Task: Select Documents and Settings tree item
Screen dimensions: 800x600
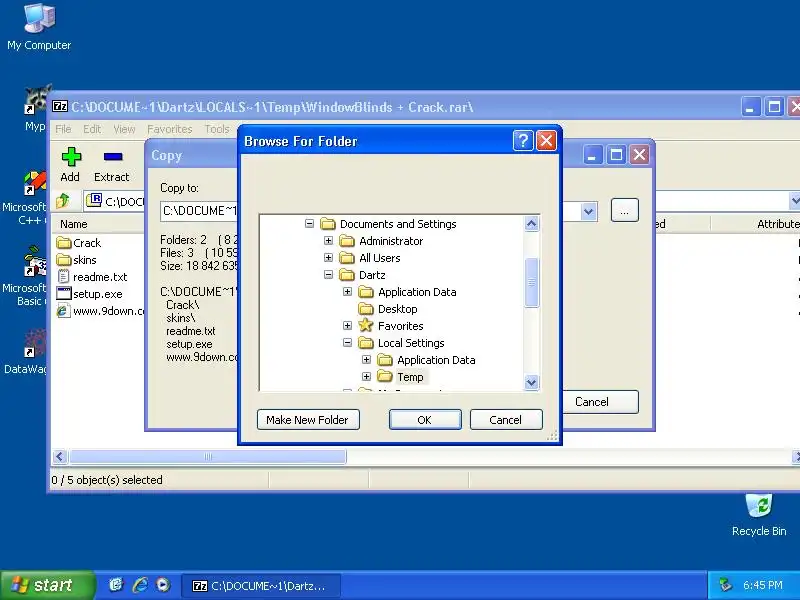Action: (x=398, y=224)
